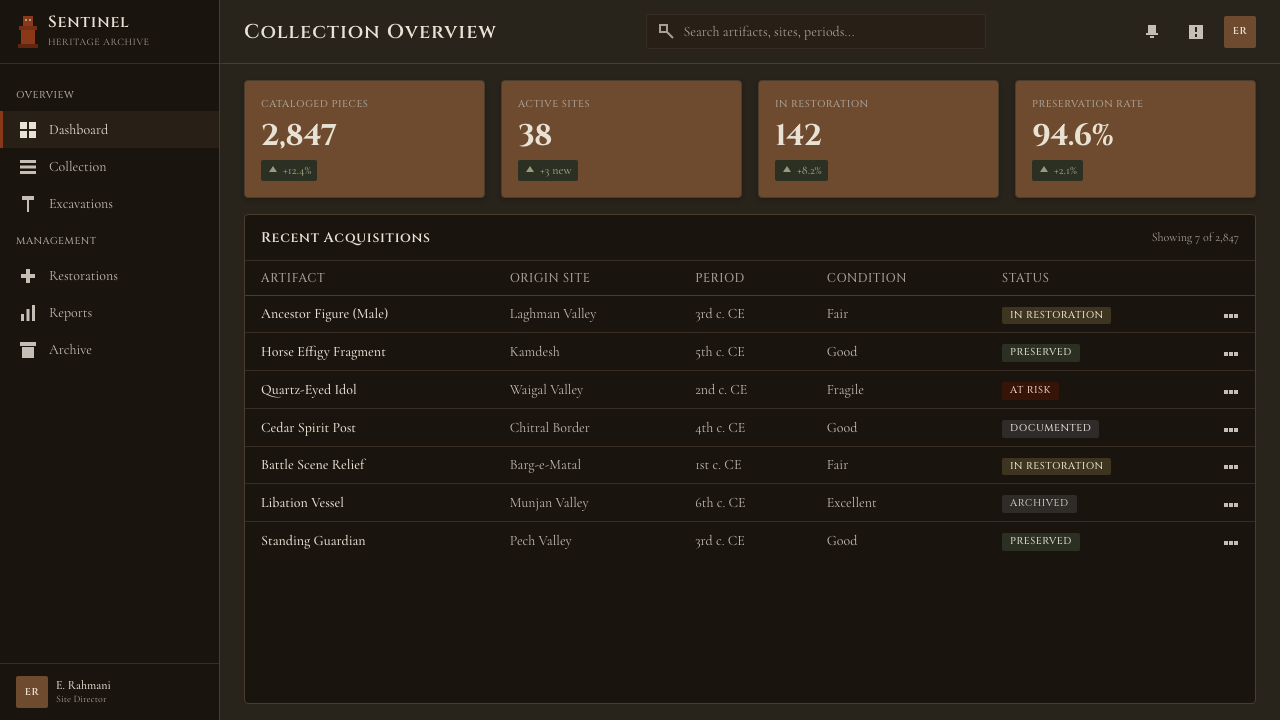Open the Restorations page
This screenshot has width=1280, height=720.
(x=110, y=276)
